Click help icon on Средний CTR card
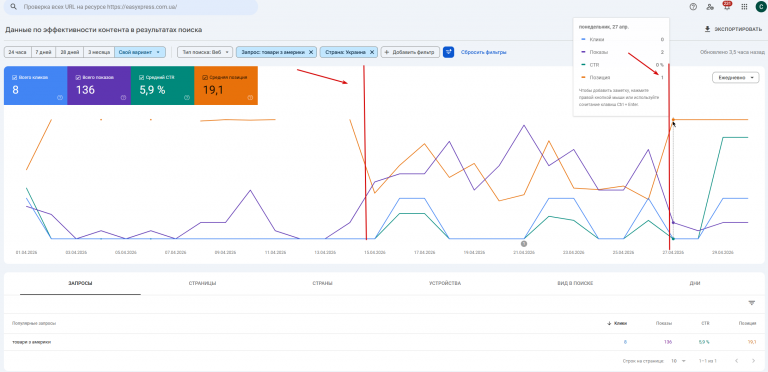 tap(187, 97)
